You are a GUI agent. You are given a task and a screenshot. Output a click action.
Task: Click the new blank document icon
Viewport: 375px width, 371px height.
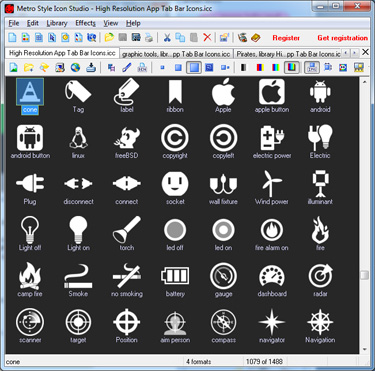(x=12, y=37)
